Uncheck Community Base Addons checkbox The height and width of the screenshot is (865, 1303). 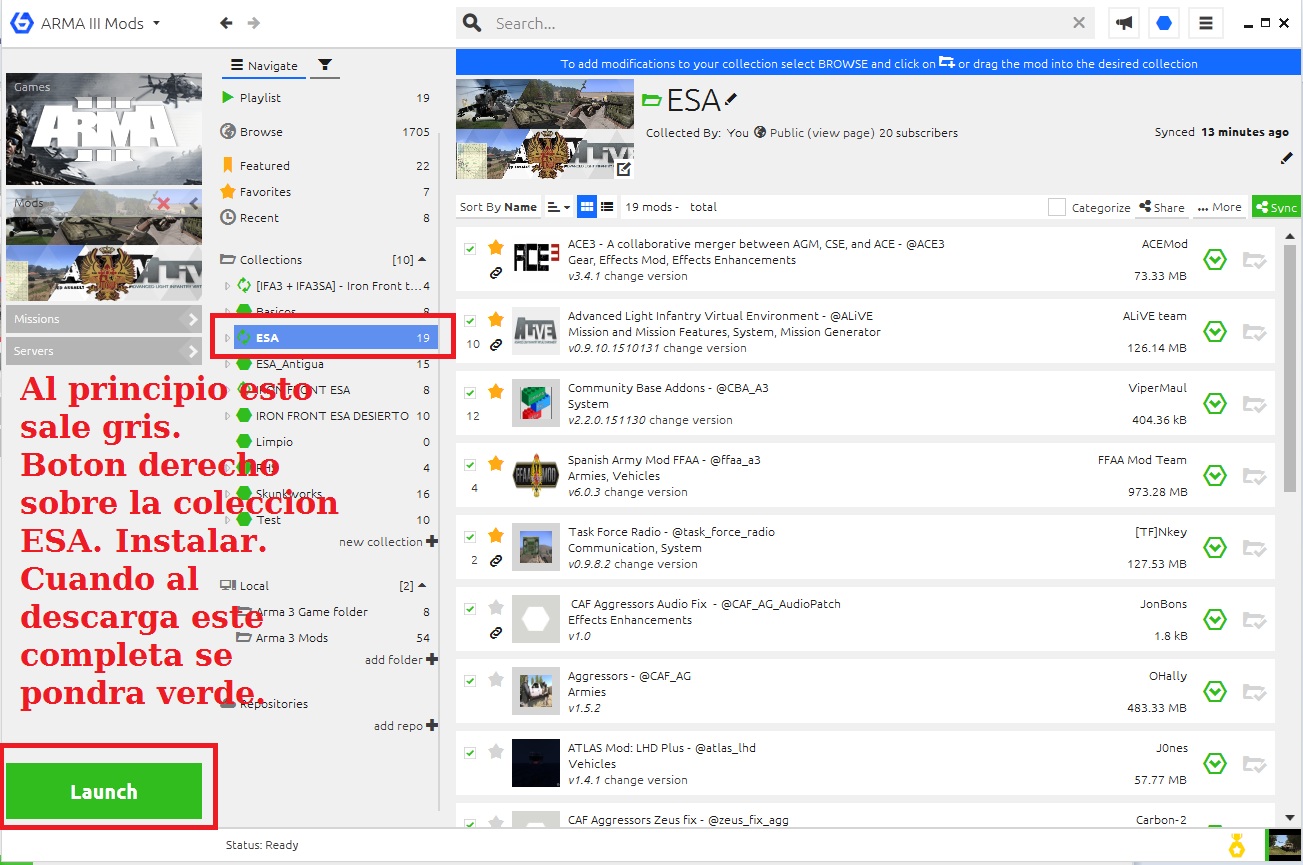(x=470, y=393)
